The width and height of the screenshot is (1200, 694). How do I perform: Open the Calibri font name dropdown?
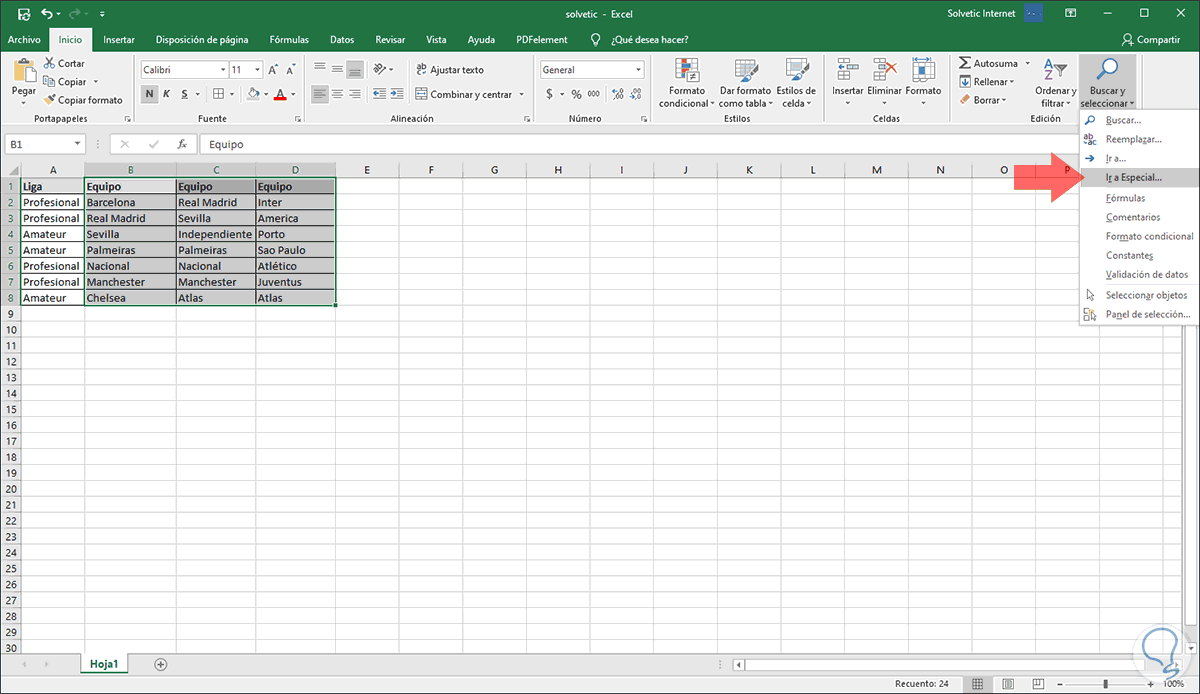click(x=223, y=70)
